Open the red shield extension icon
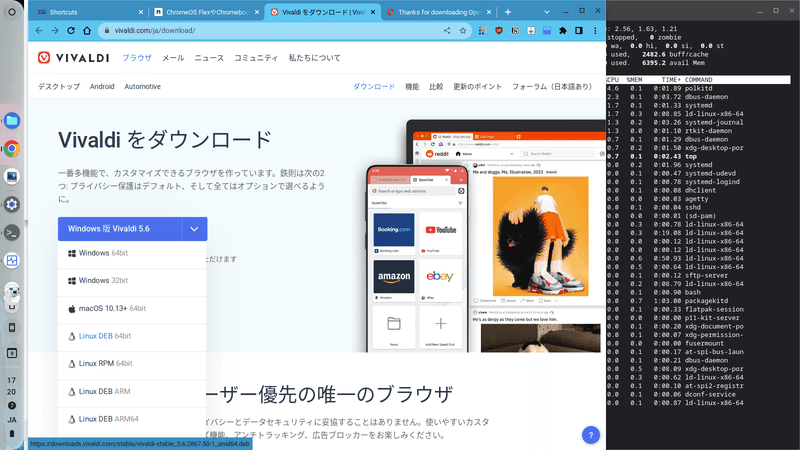The width and height of the screenshot is (800, 450). pos(499,31)
